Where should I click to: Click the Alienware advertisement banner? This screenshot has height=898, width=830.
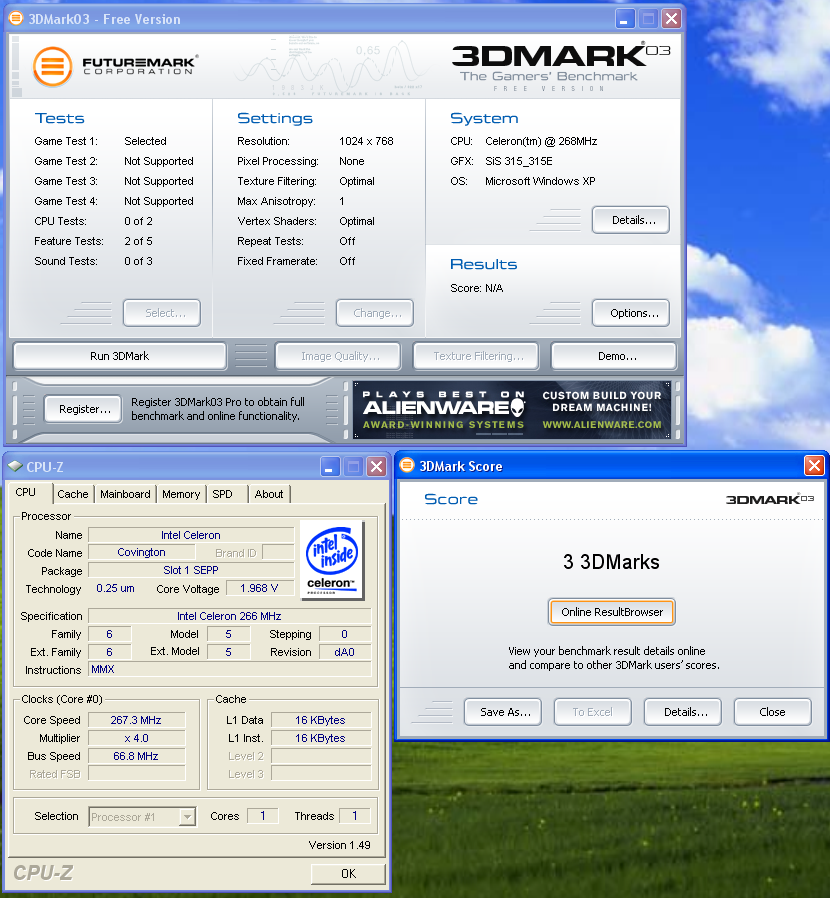pos(512,410)
